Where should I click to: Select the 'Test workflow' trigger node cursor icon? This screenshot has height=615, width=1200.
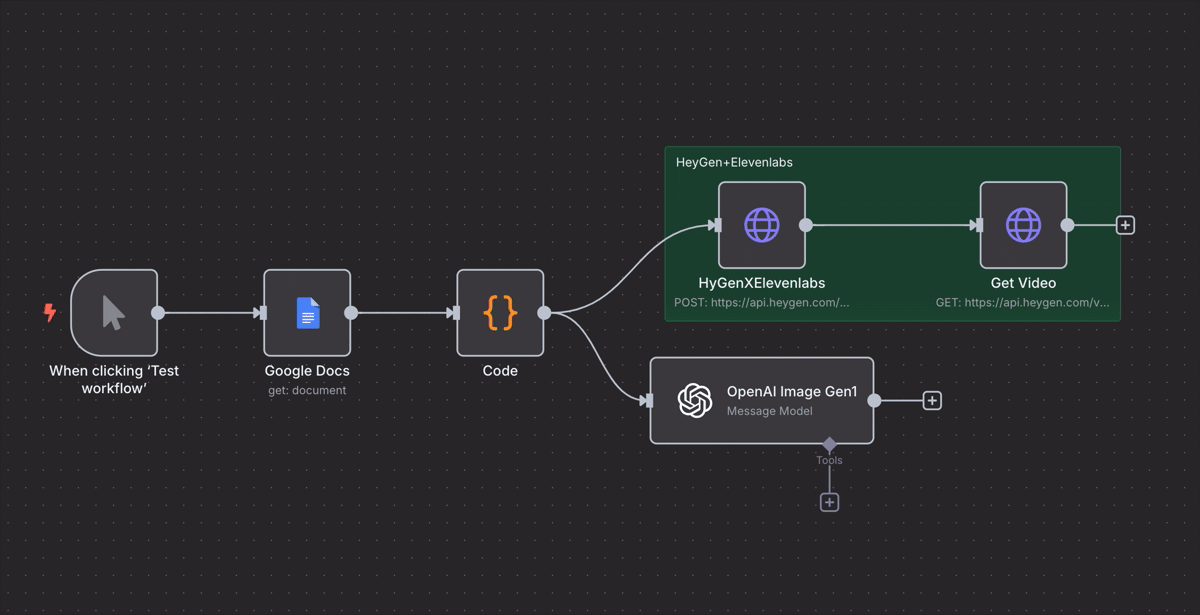coord(114,313)
